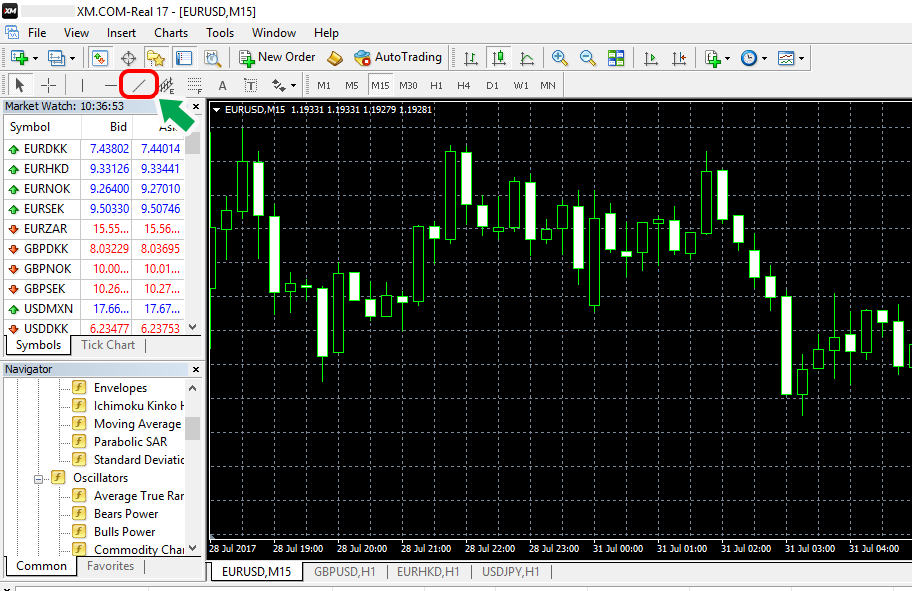Viewport: 912px width, 591px height.
Task: Switch timeframe to M5
Action: tap(352, 86)
